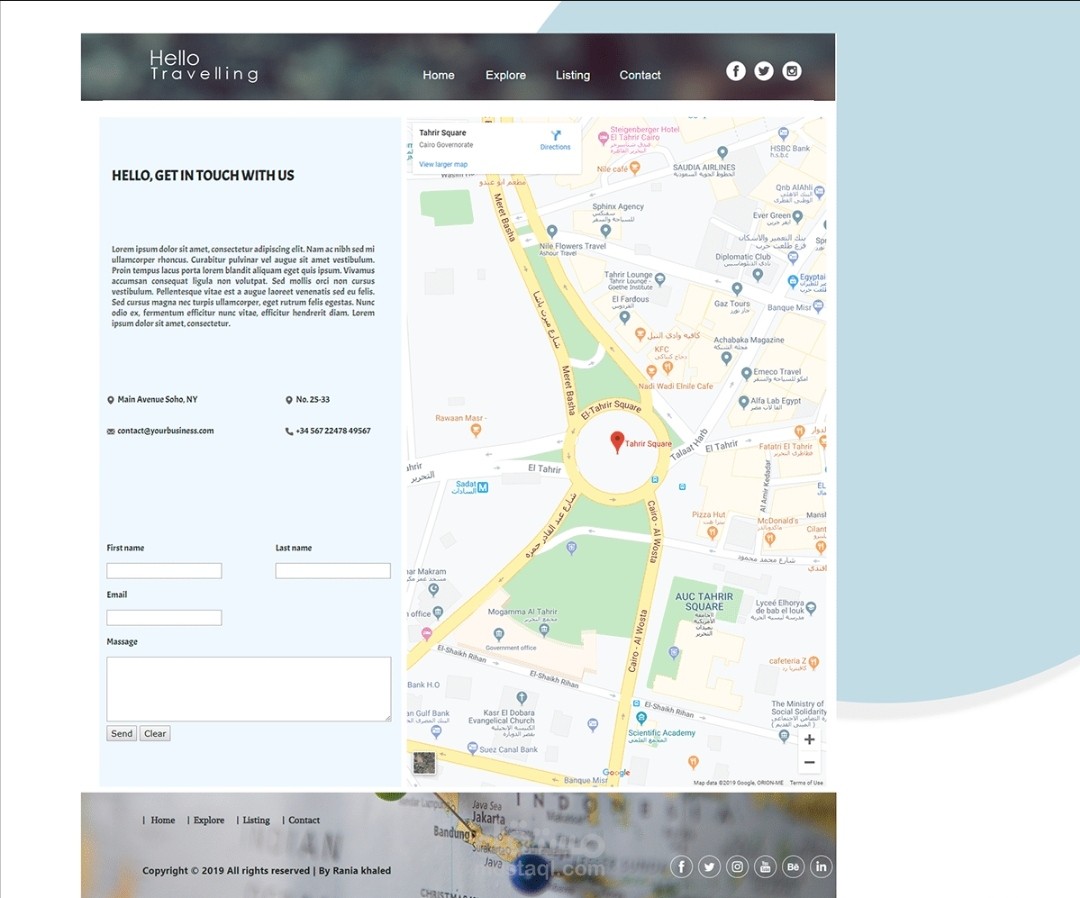Switch to the satellite view thumbnail

424,762
